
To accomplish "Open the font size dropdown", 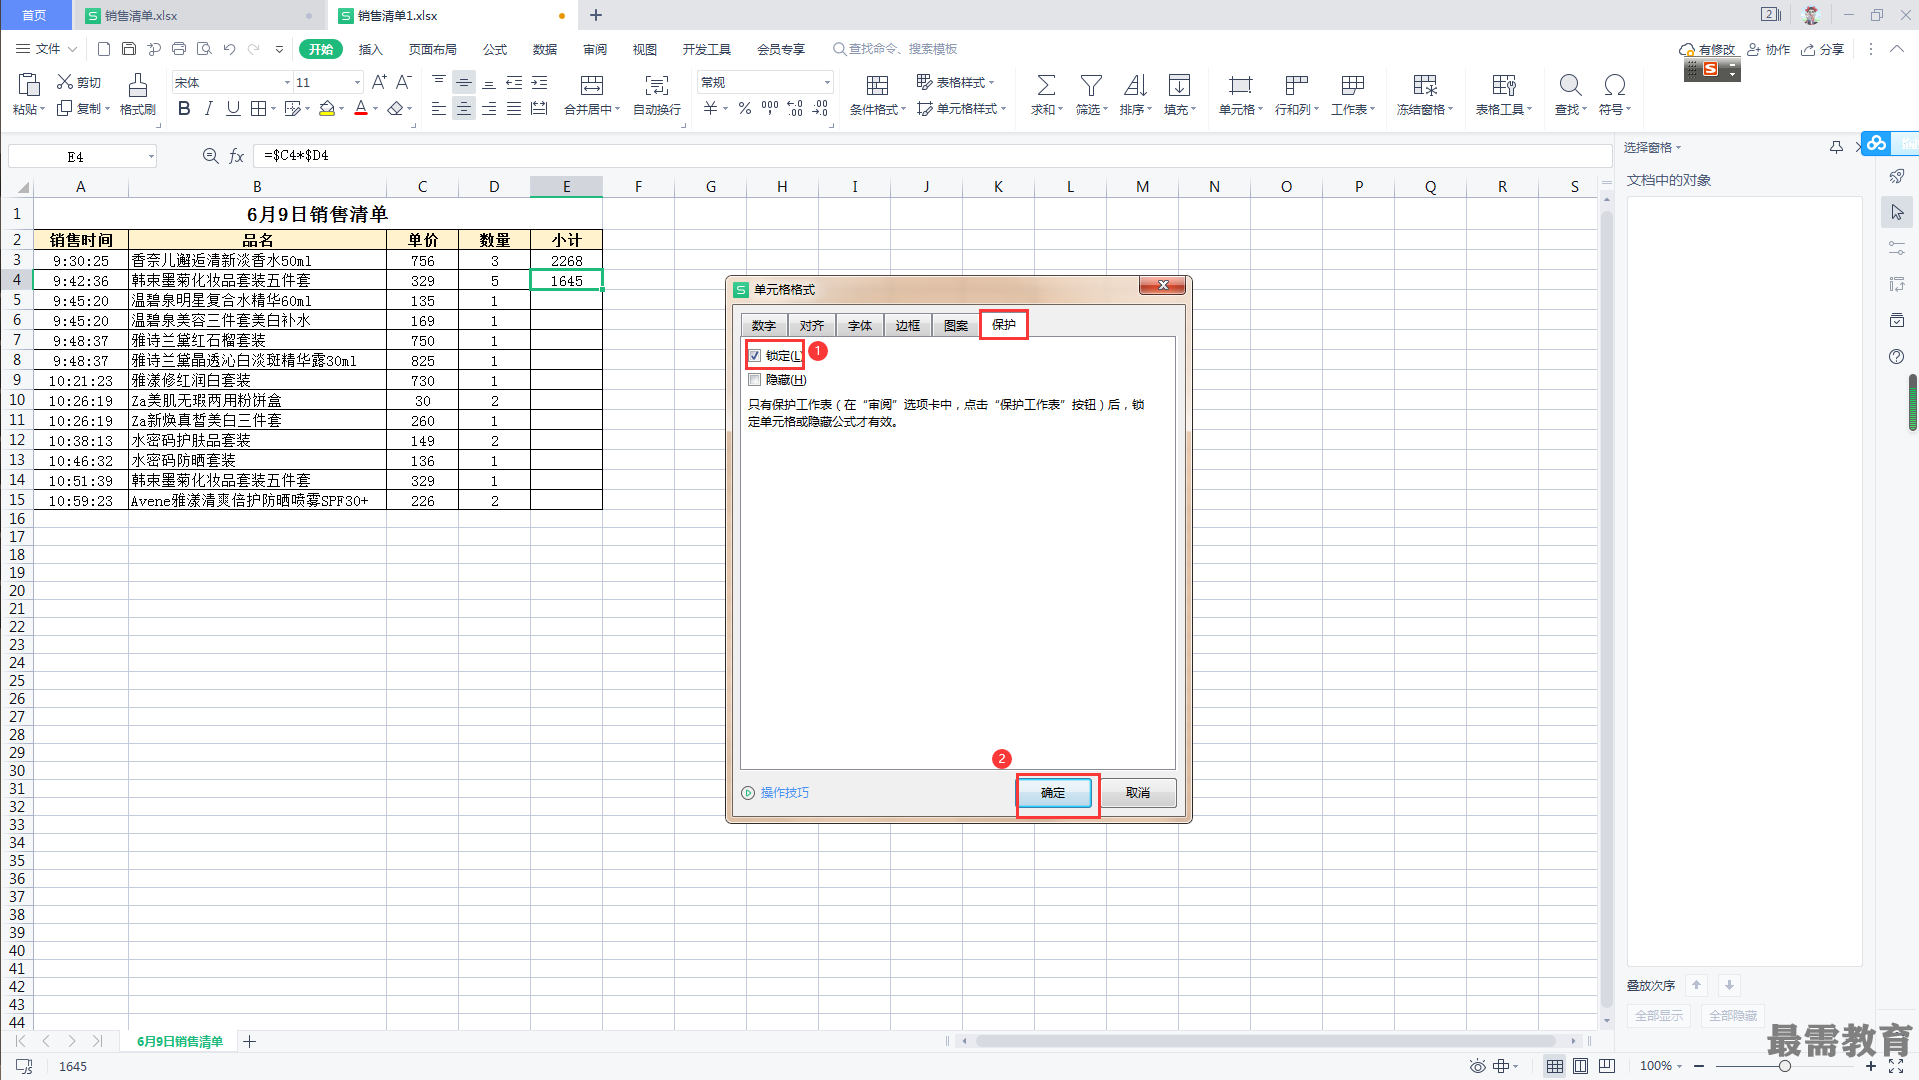I will [357, 82].
